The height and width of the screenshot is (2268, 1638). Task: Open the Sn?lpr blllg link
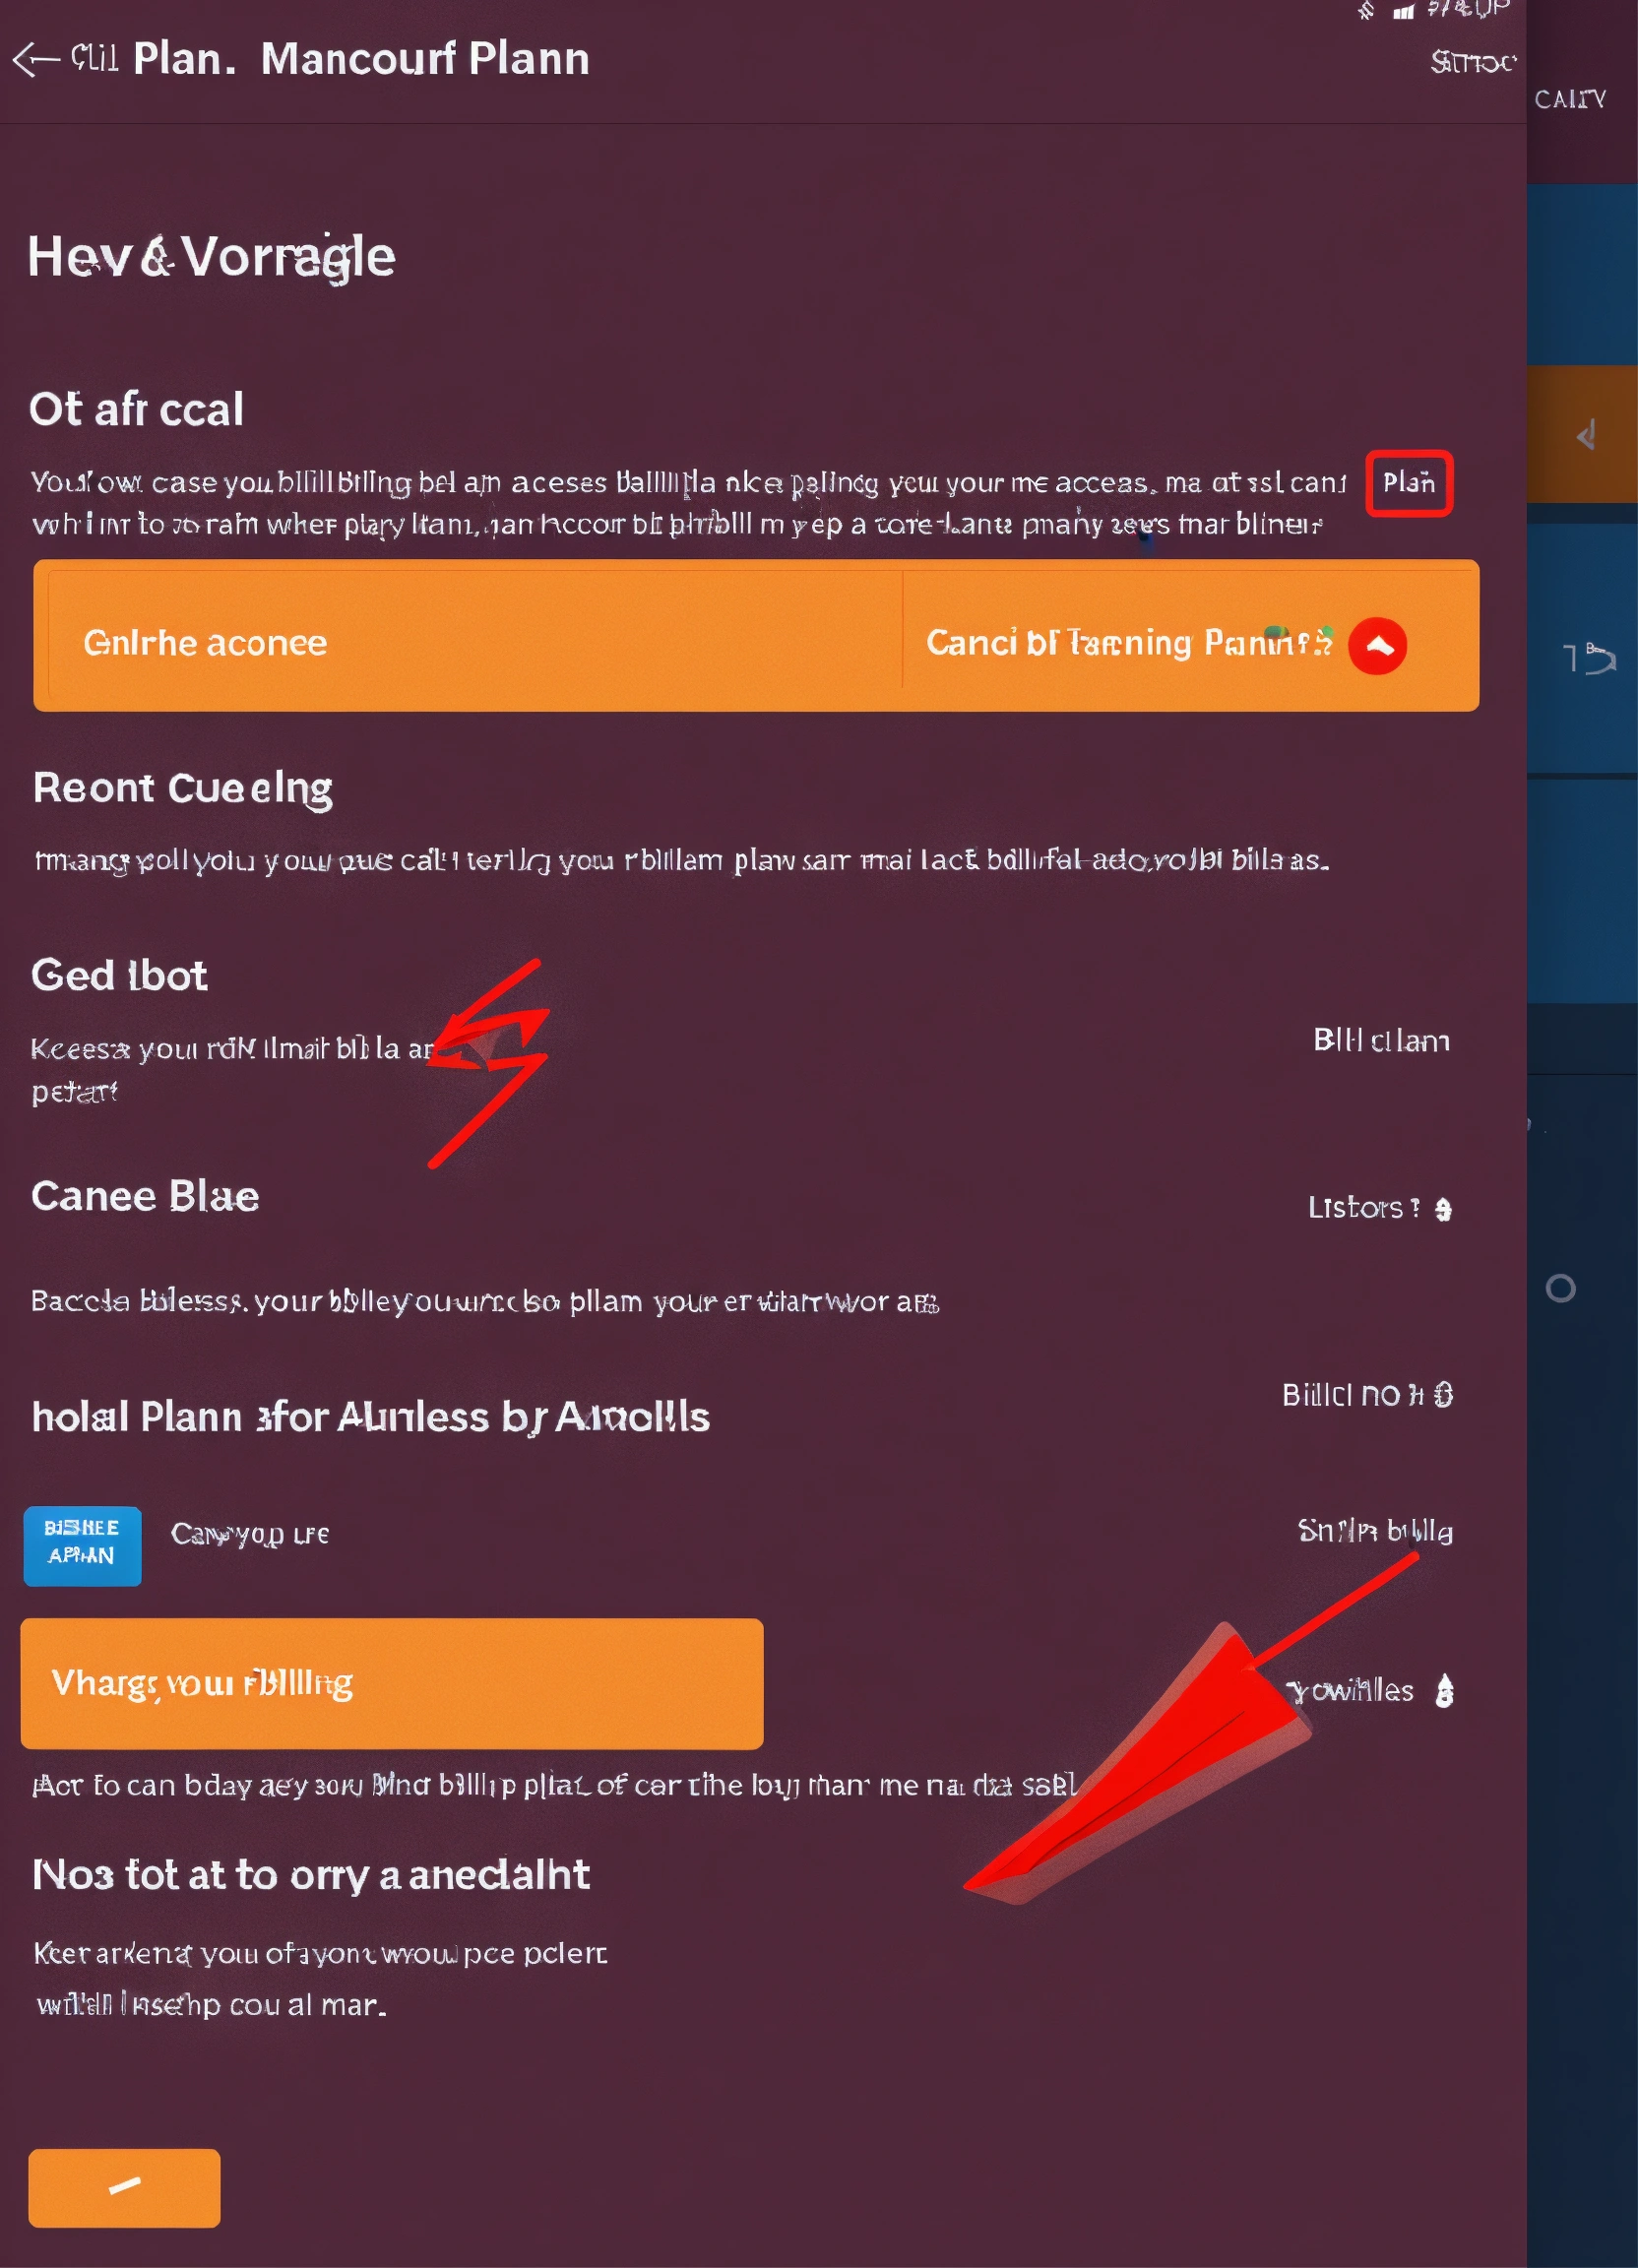[1374, 1531]
